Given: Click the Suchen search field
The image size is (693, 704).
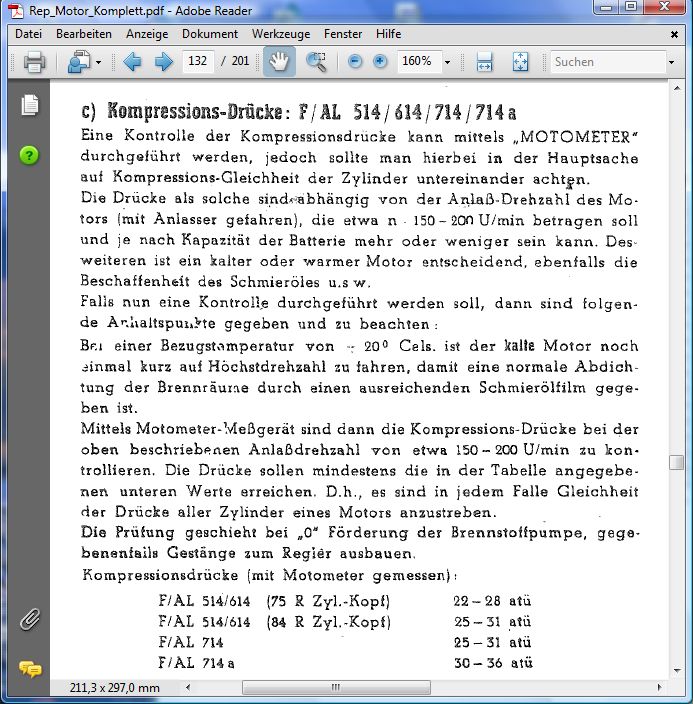Looking at the screenshot, I should click(608, 62).
